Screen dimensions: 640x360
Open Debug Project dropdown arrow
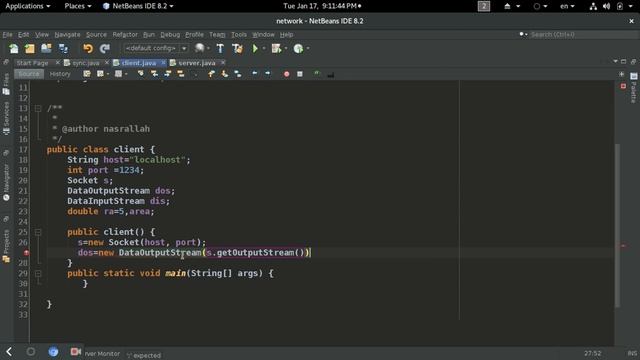tap(286, 49)
